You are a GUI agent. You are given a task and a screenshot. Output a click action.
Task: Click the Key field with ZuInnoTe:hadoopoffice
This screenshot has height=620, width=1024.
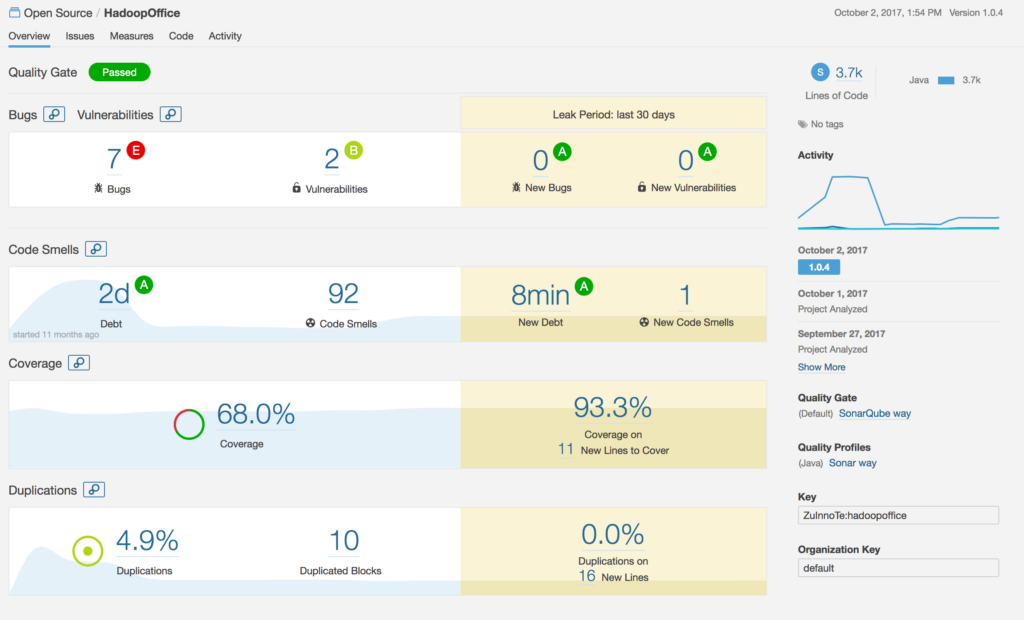click(x=898, y=515)
